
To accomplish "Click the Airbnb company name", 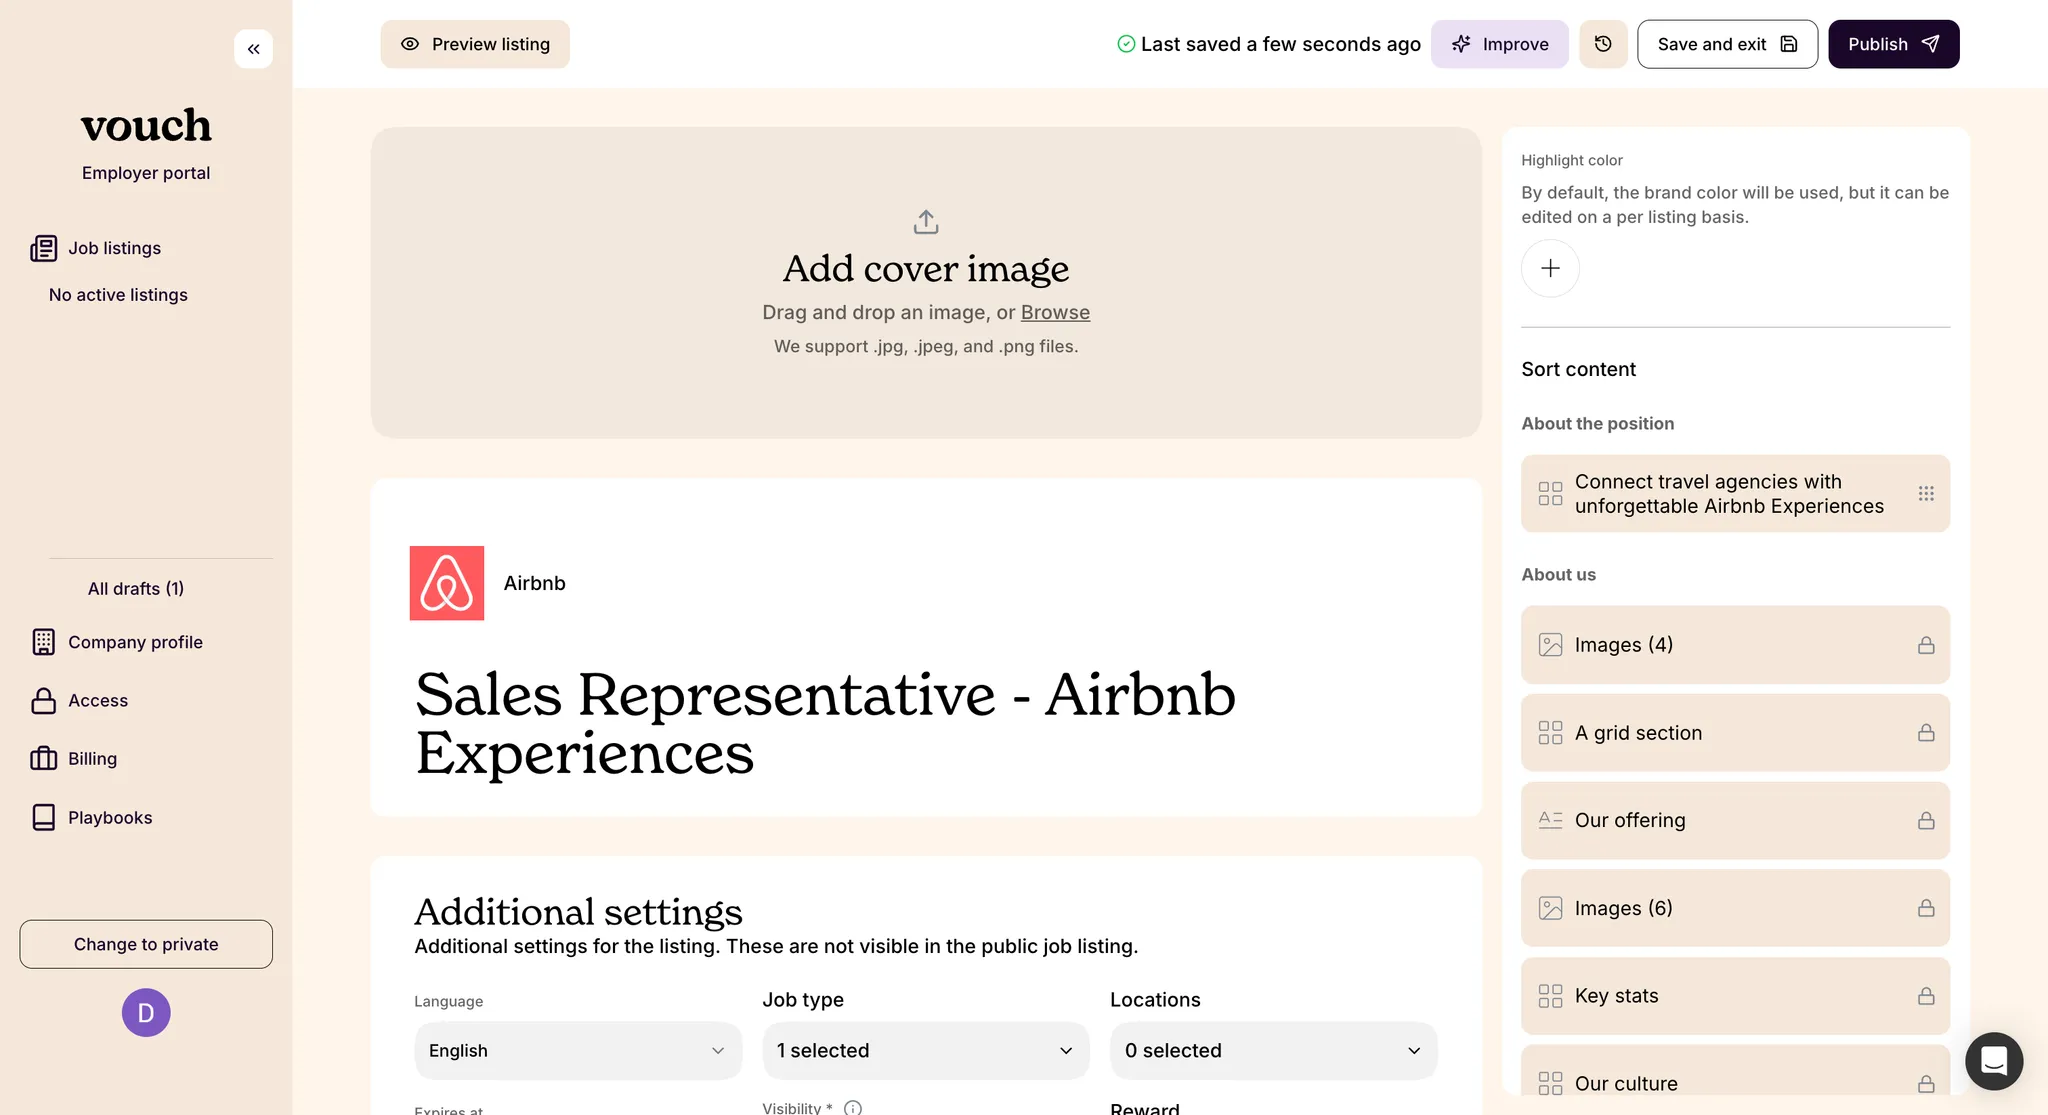I will pos(535,583).
